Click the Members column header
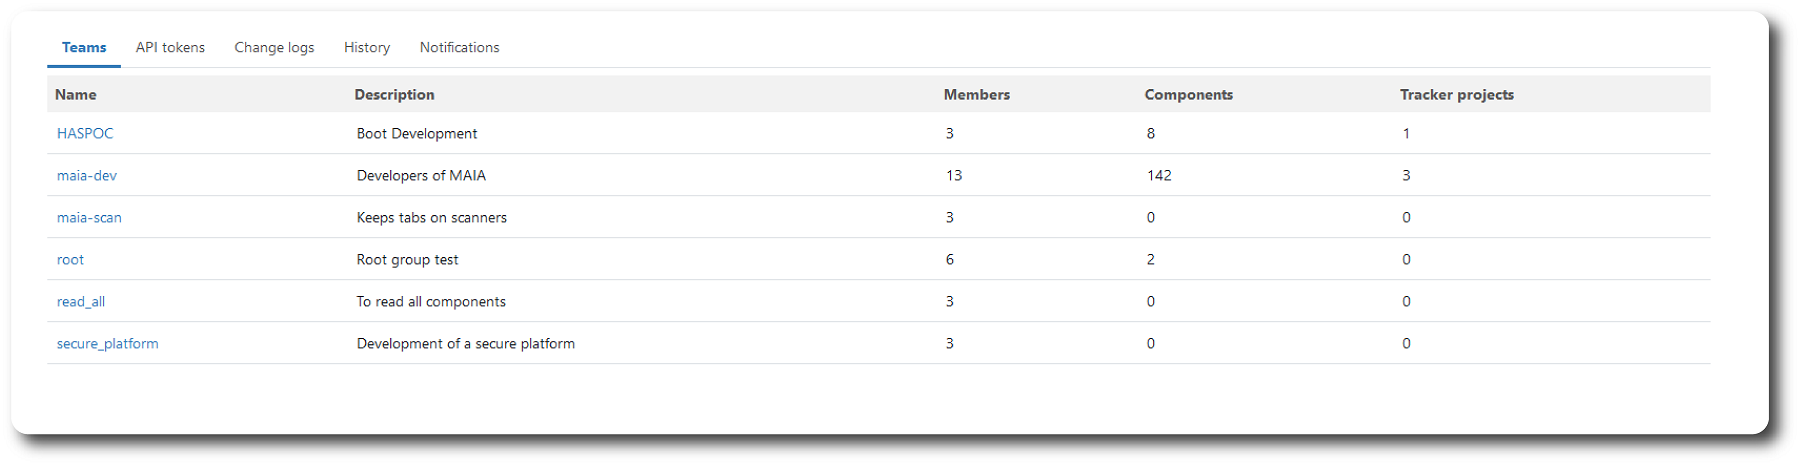The image size is (1800, 465). tap(976, 95)
